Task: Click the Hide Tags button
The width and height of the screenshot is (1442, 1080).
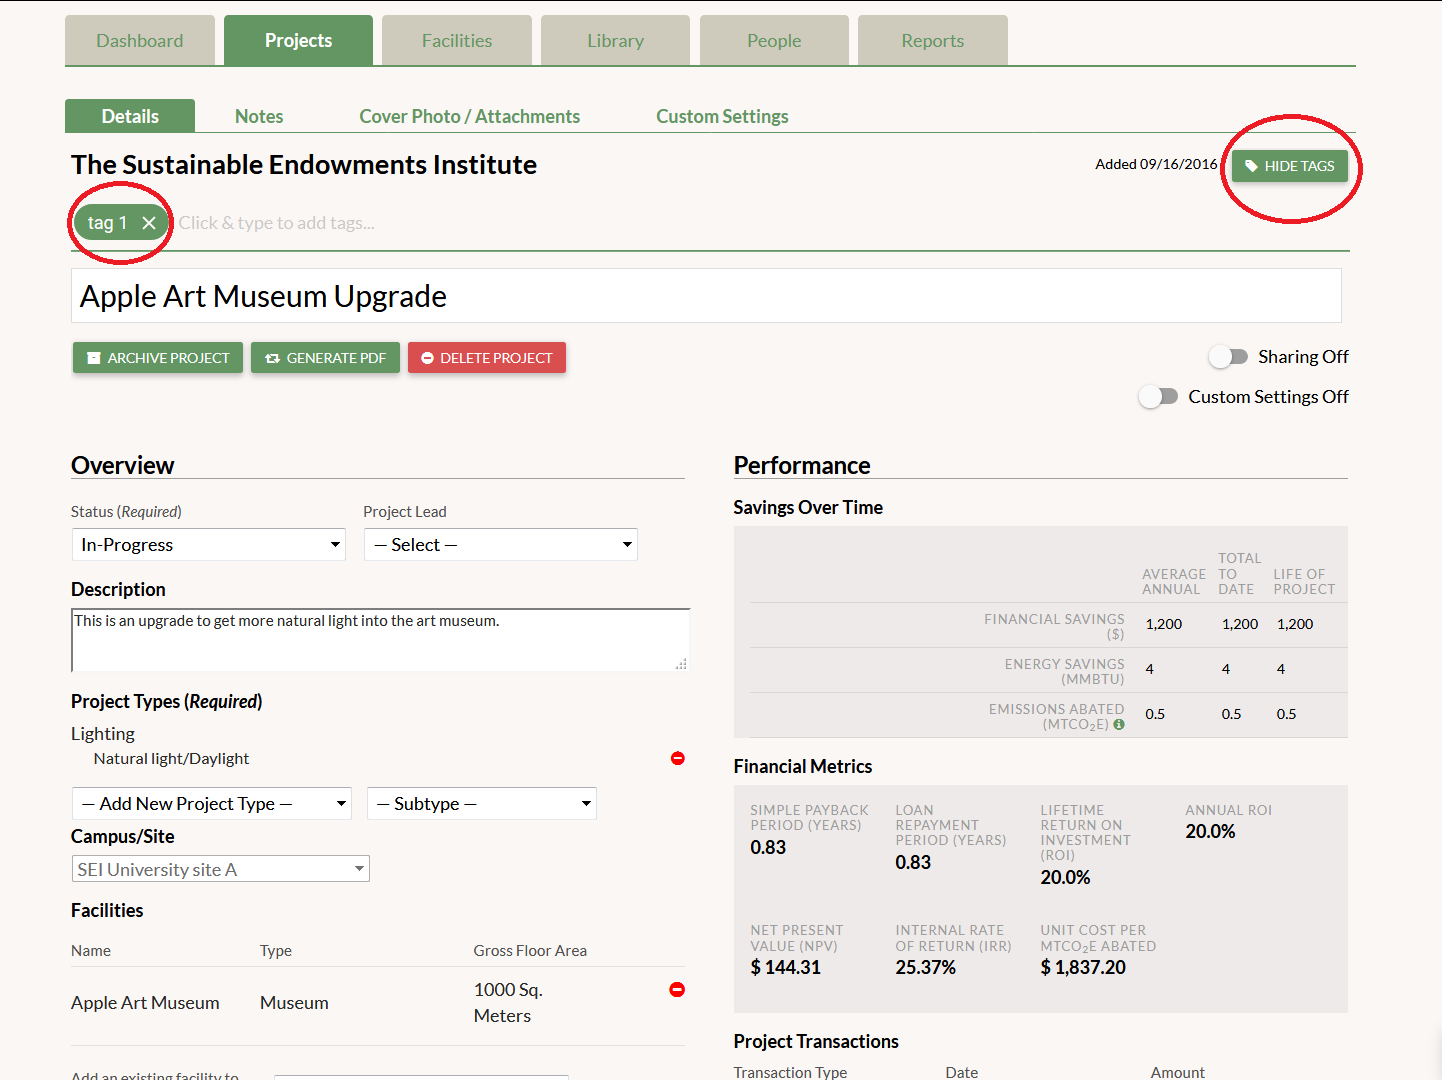Action: (x=1290, y=166)
